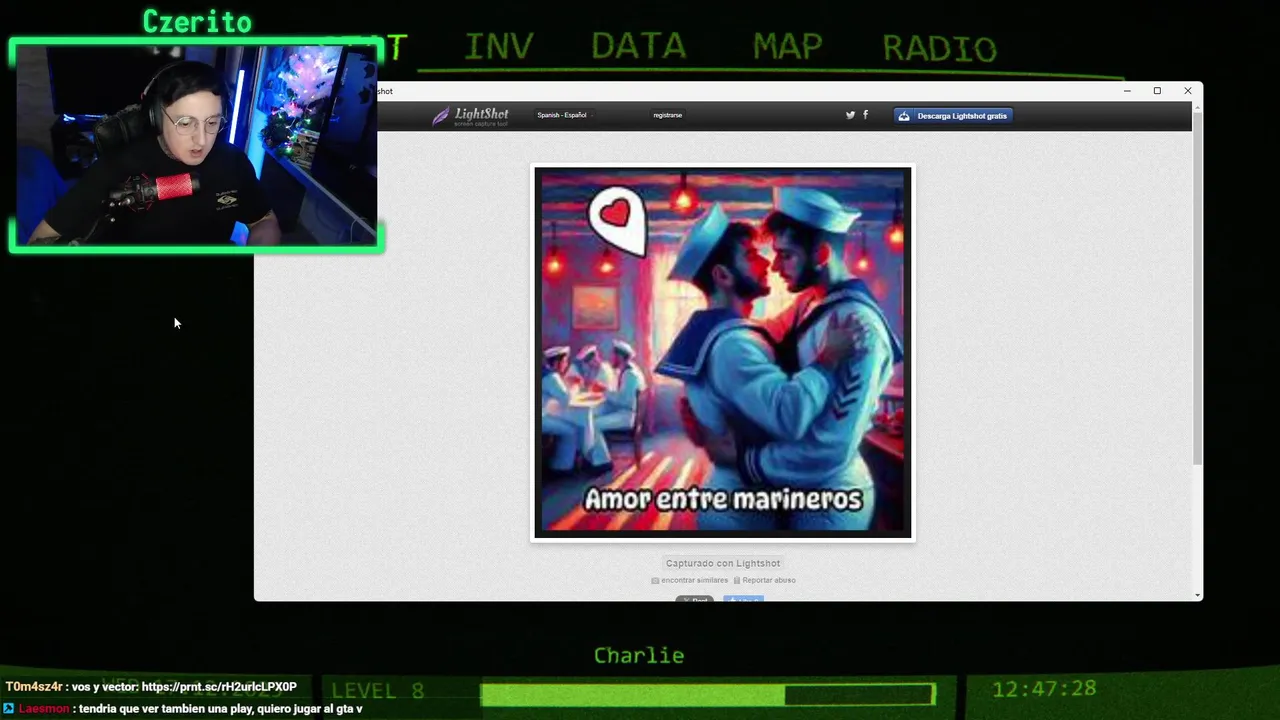Screen dimensions: 1280x720
Task: Open the Facebook icon in the header
Action: click(865, 115)
